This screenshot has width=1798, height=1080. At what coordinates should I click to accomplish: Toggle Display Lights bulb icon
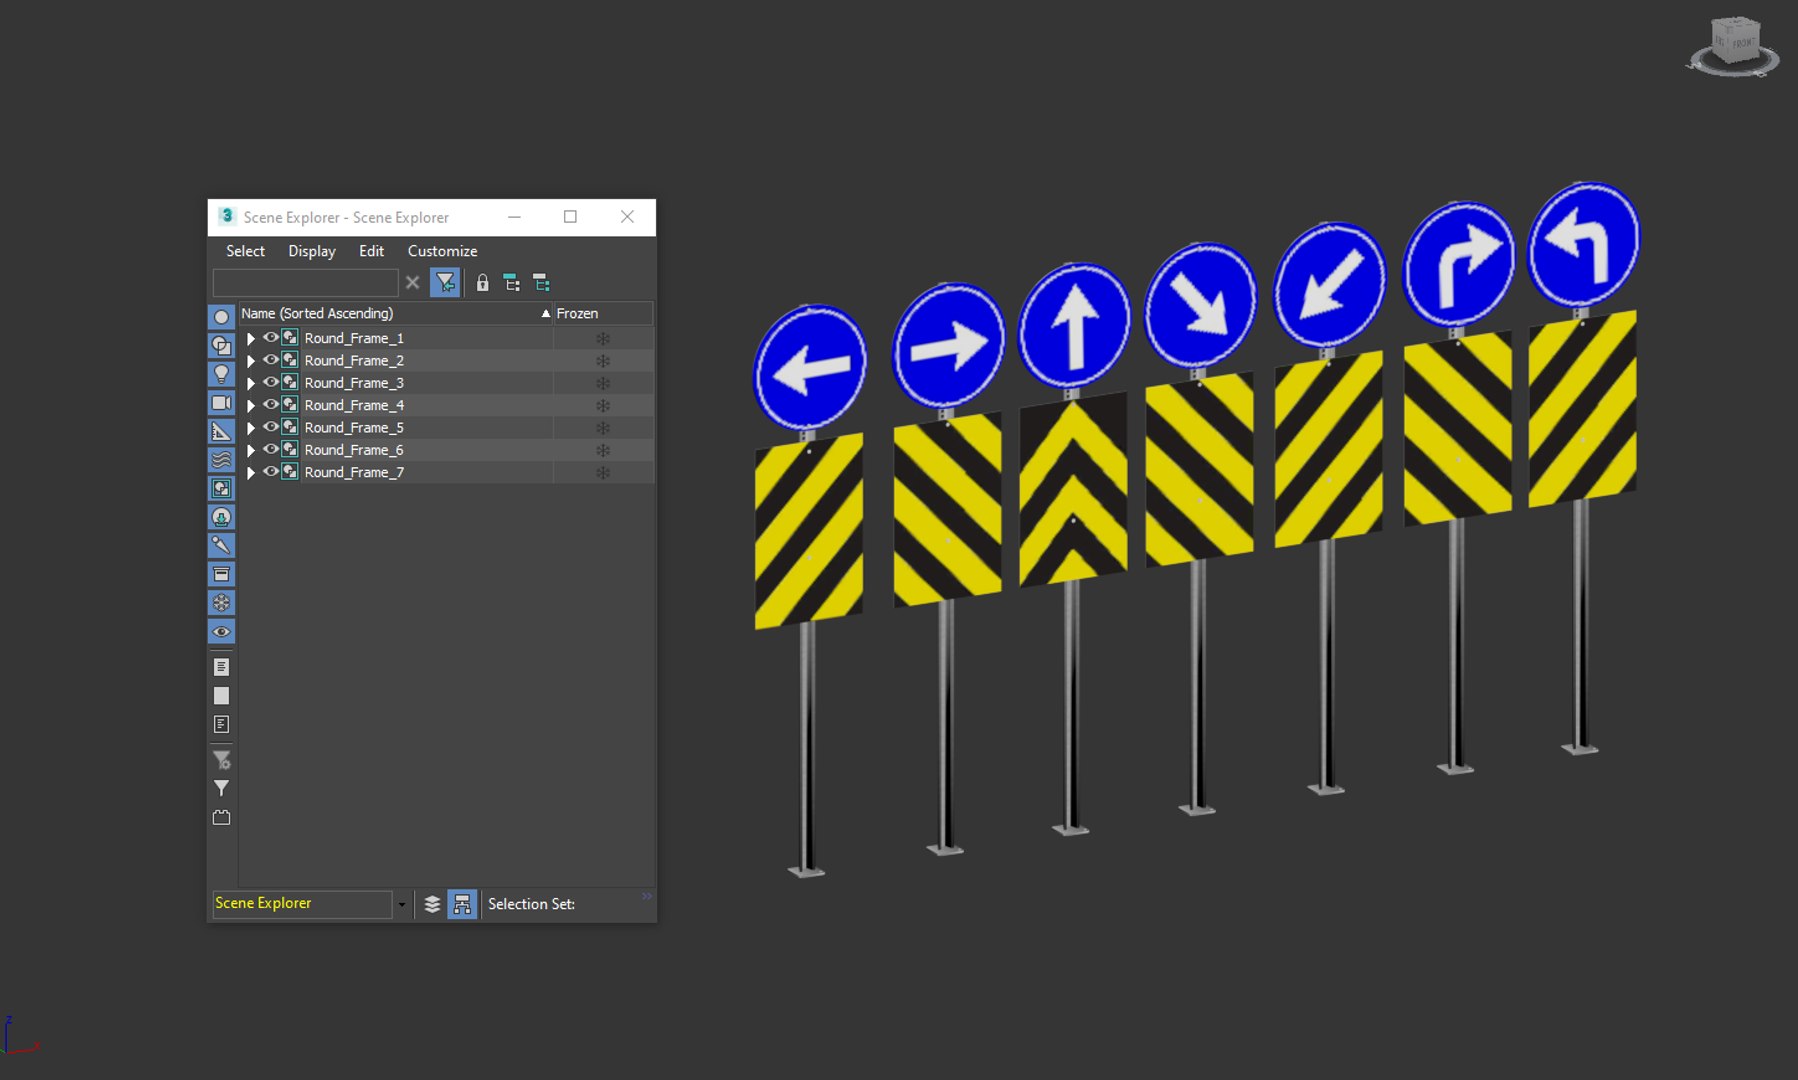[221, 374]
